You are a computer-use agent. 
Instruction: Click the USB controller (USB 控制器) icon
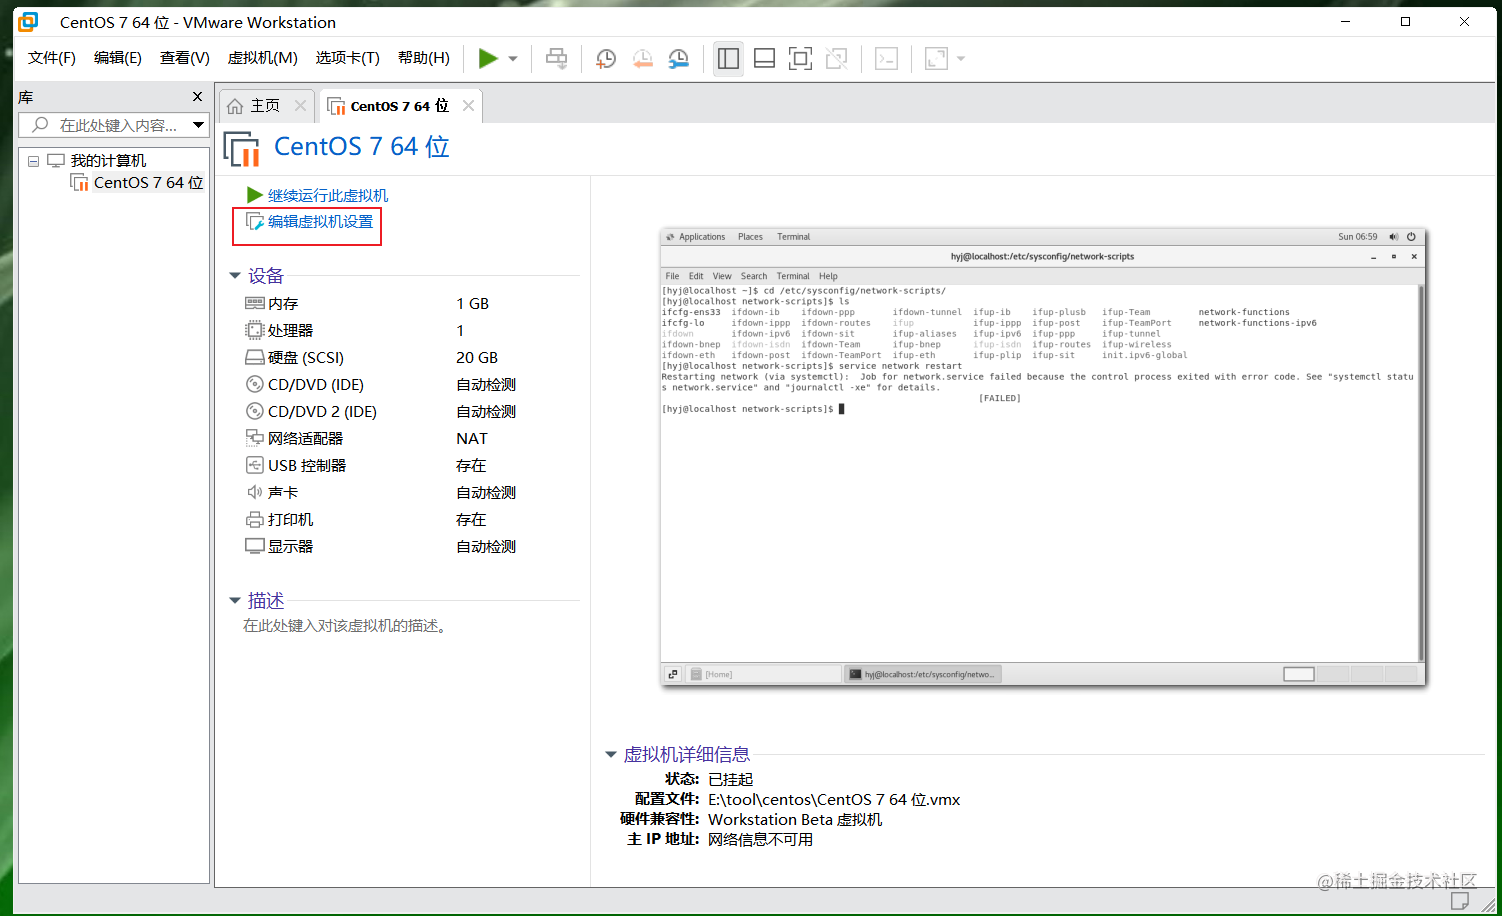pyautogui.click(x=255, y=465)
